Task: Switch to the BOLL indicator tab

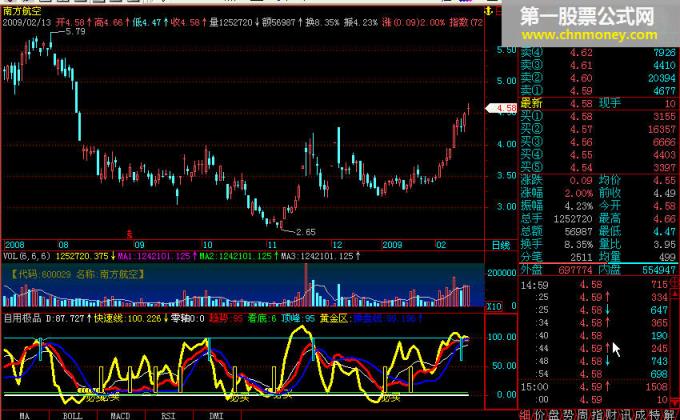Action: point(72,416)
